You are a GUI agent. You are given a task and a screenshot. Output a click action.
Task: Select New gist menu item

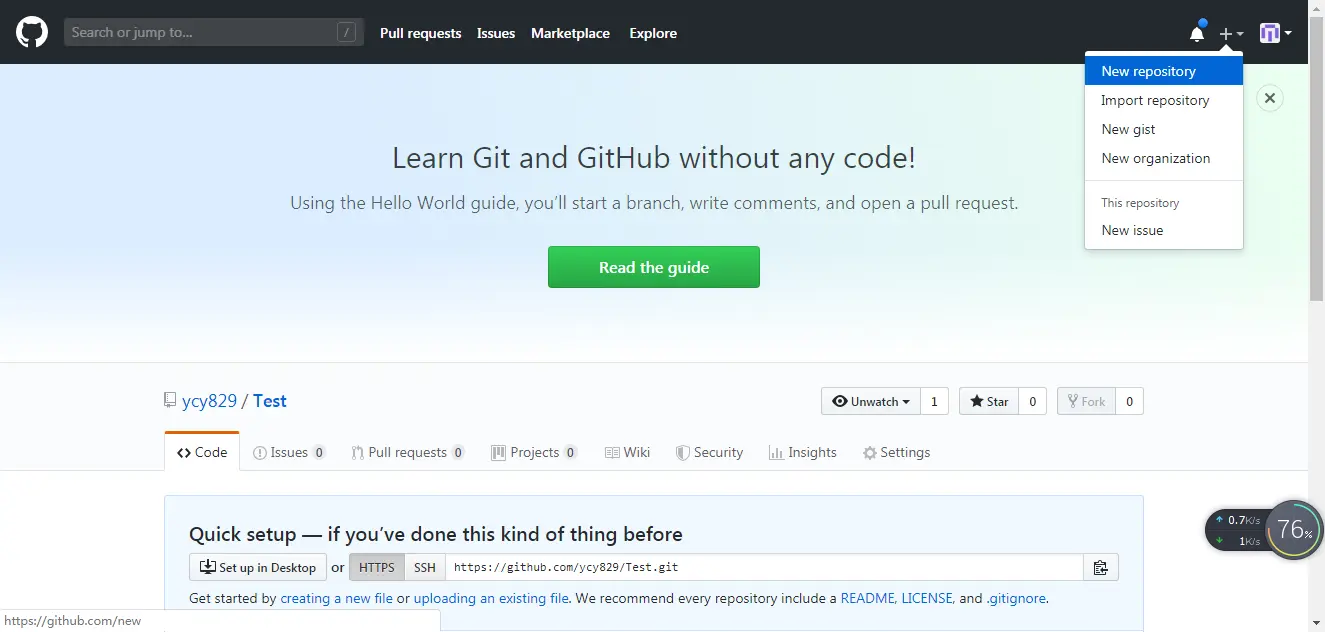(1164, 129)
